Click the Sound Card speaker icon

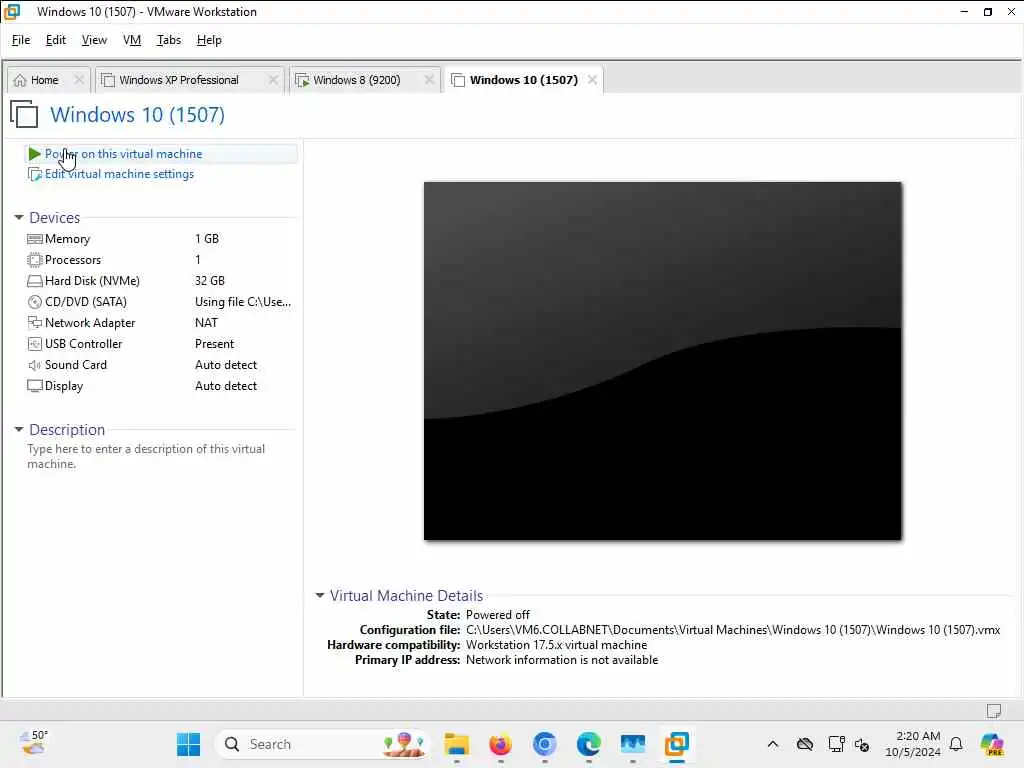tap(35, 365)
